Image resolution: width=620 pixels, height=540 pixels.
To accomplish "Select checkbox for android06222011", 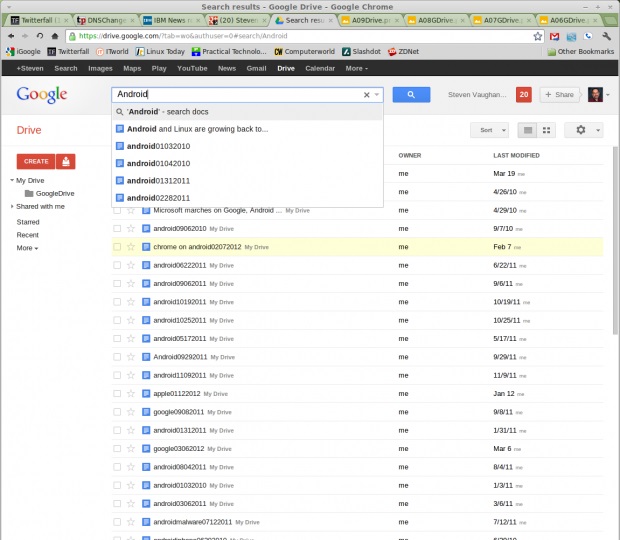I will (117, 265).
